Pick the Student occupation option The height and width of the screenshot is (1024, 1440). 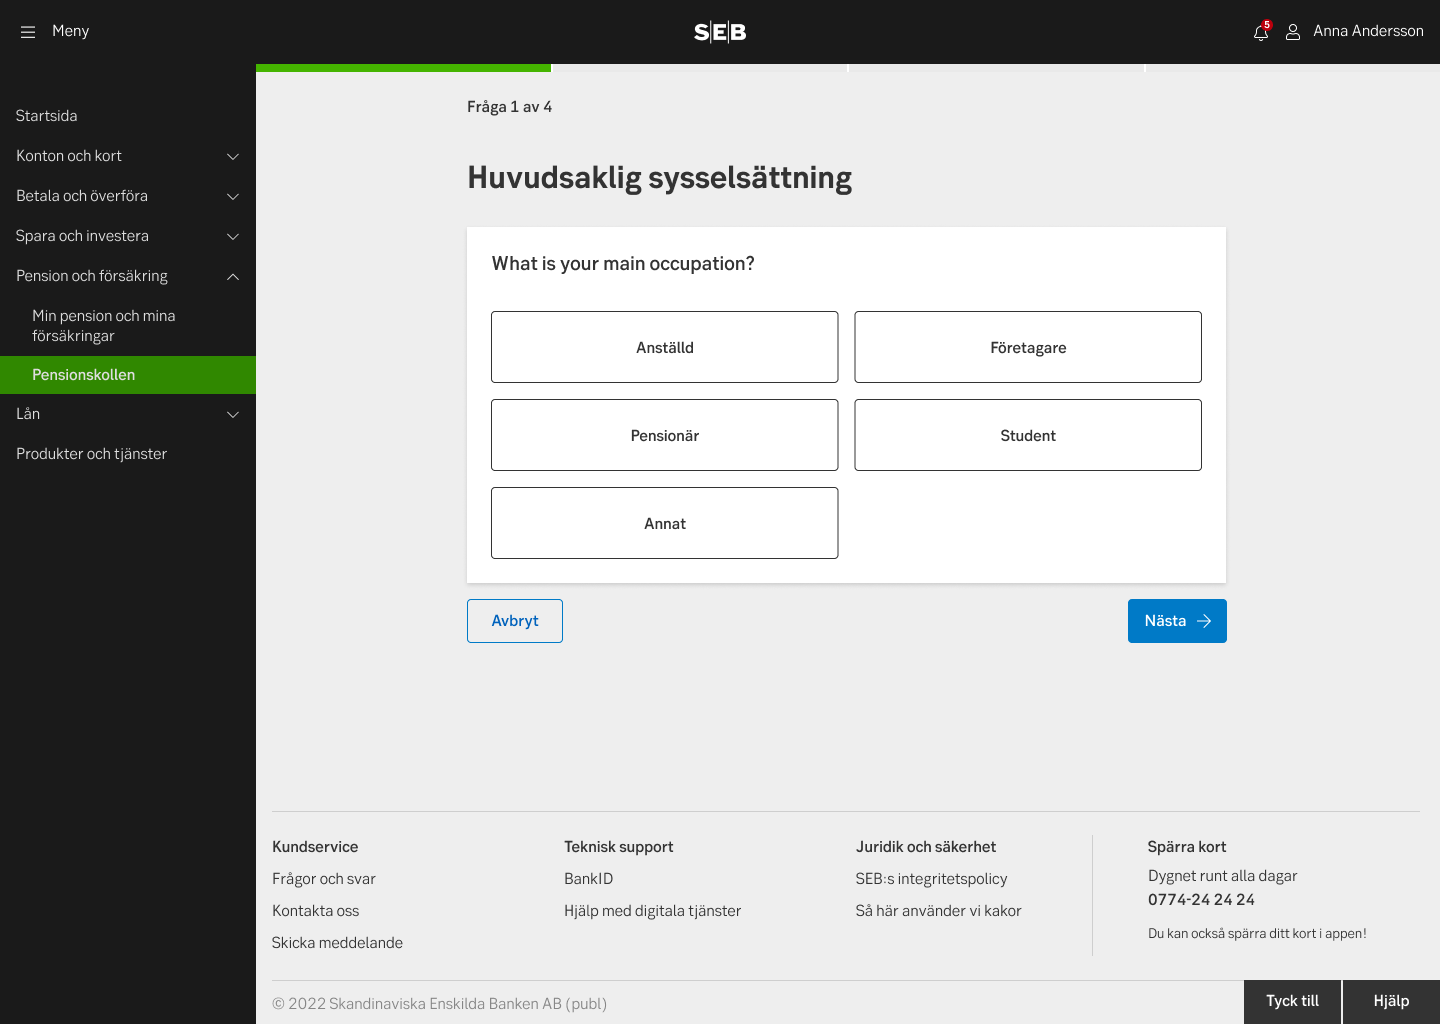[1027, 435]
